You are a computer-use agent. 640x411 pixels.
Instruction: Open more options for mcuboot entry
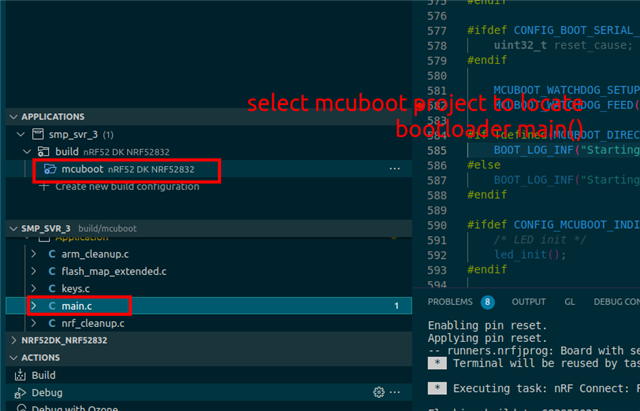click(395, 170)
